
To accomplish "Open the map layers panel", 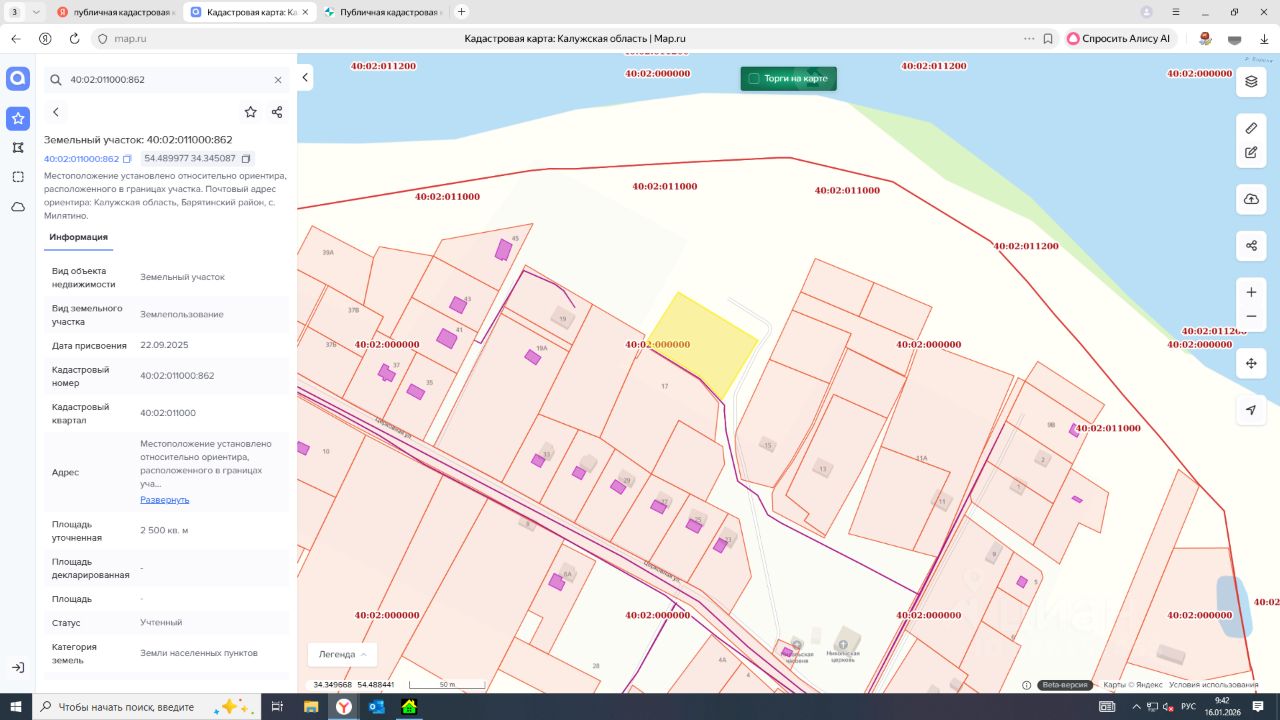I will pos(1251,82).
